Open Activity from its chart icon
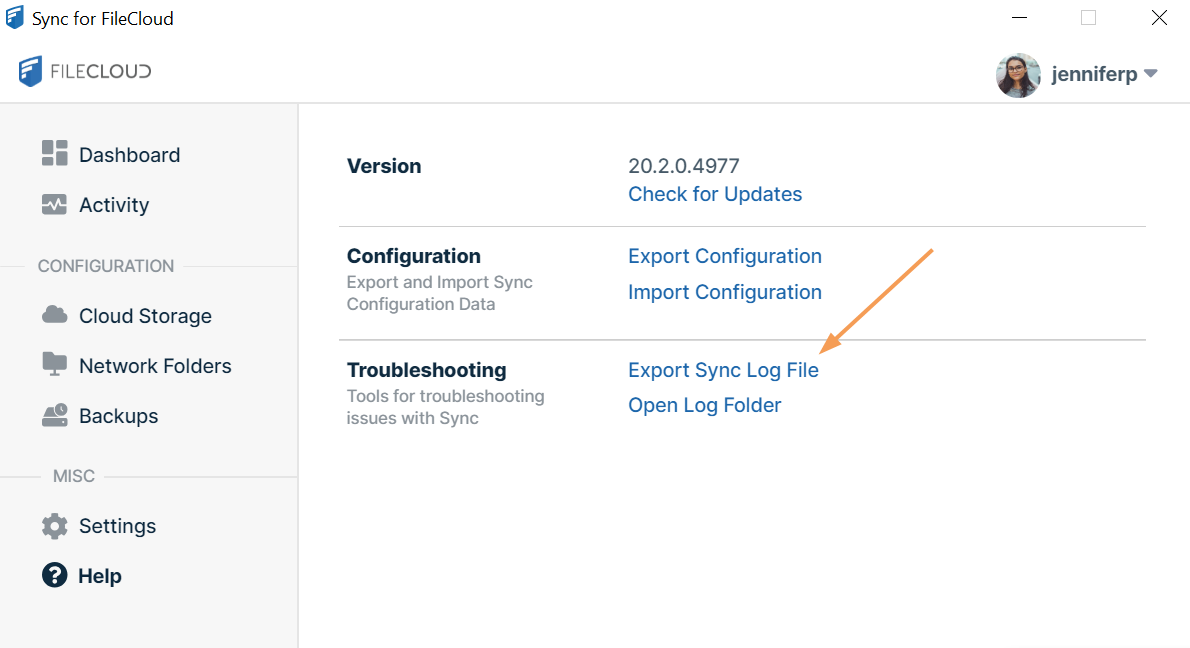 (57, 204)
